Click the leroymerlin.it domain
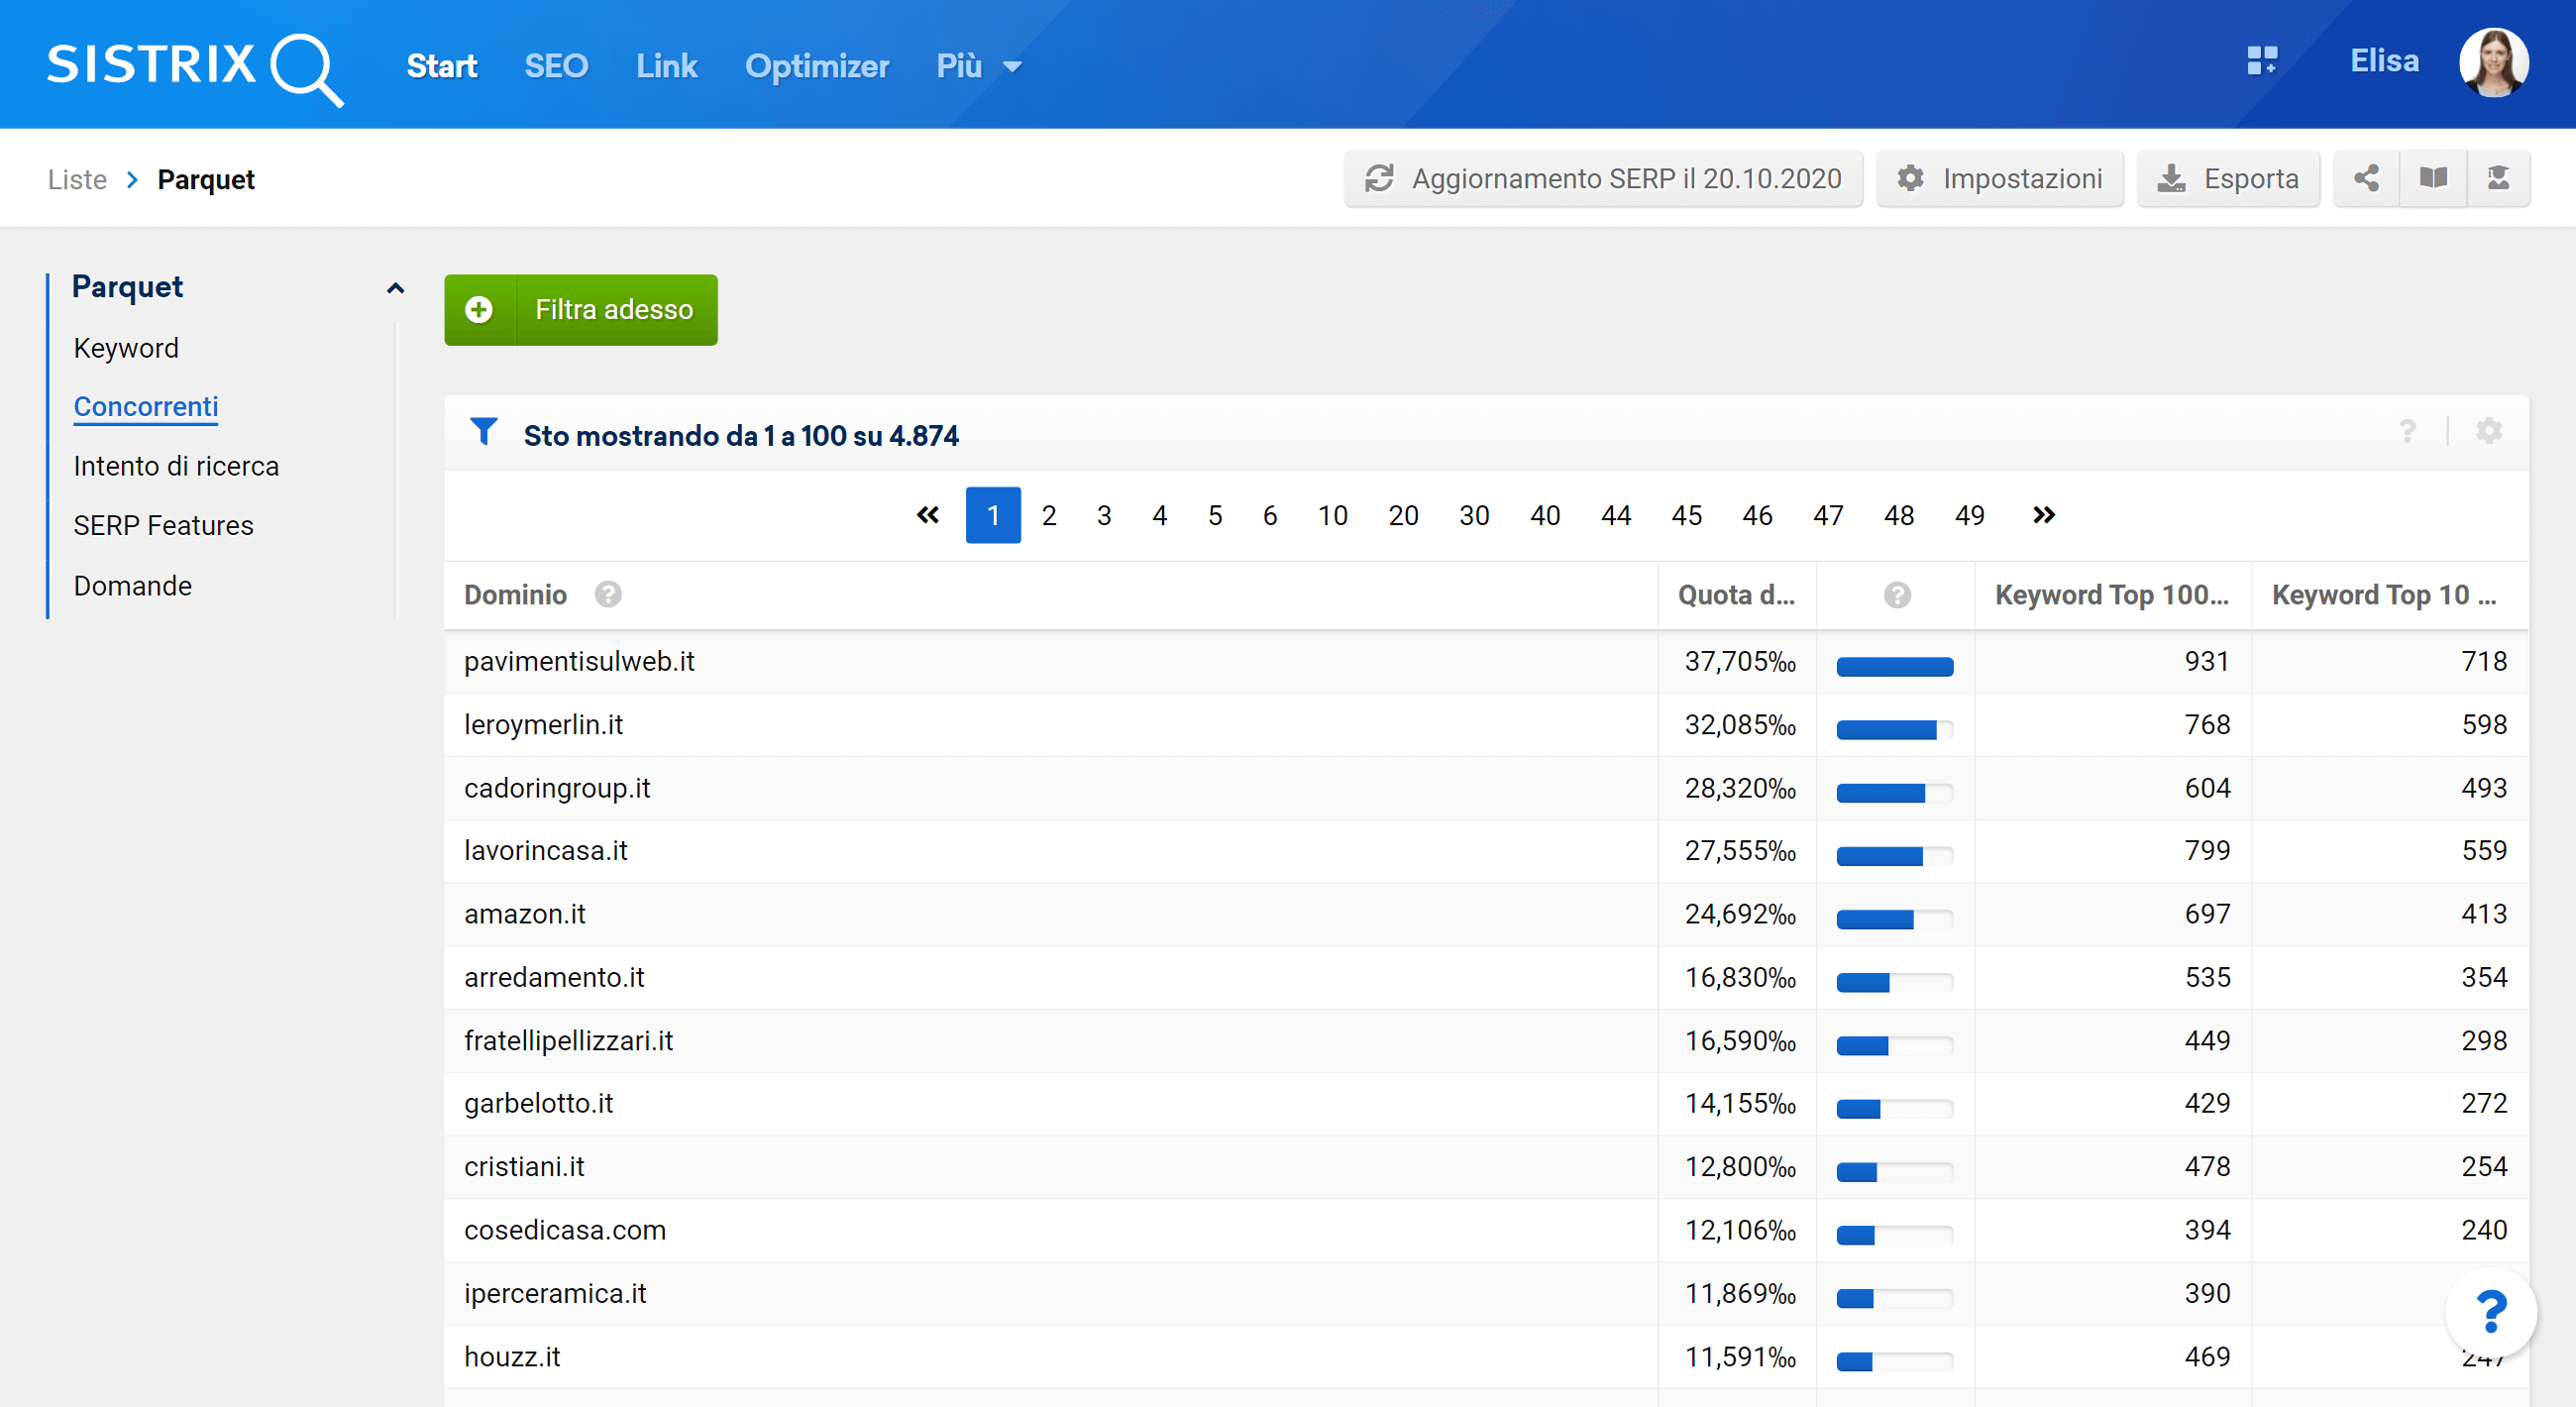Screen dimensions: 2576x1407 [x=543, y=724]
